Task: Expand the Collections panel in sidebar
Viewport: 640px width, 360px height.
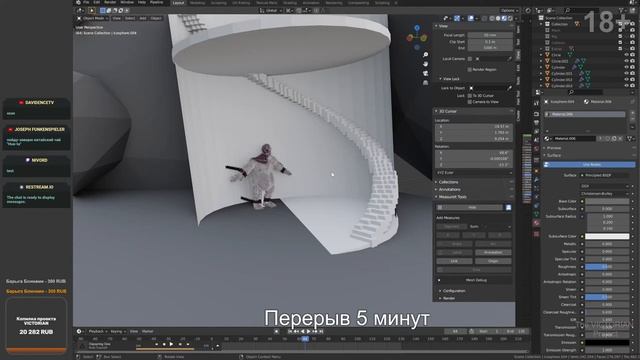Action: pyautogui.click(x=436, y=182)
